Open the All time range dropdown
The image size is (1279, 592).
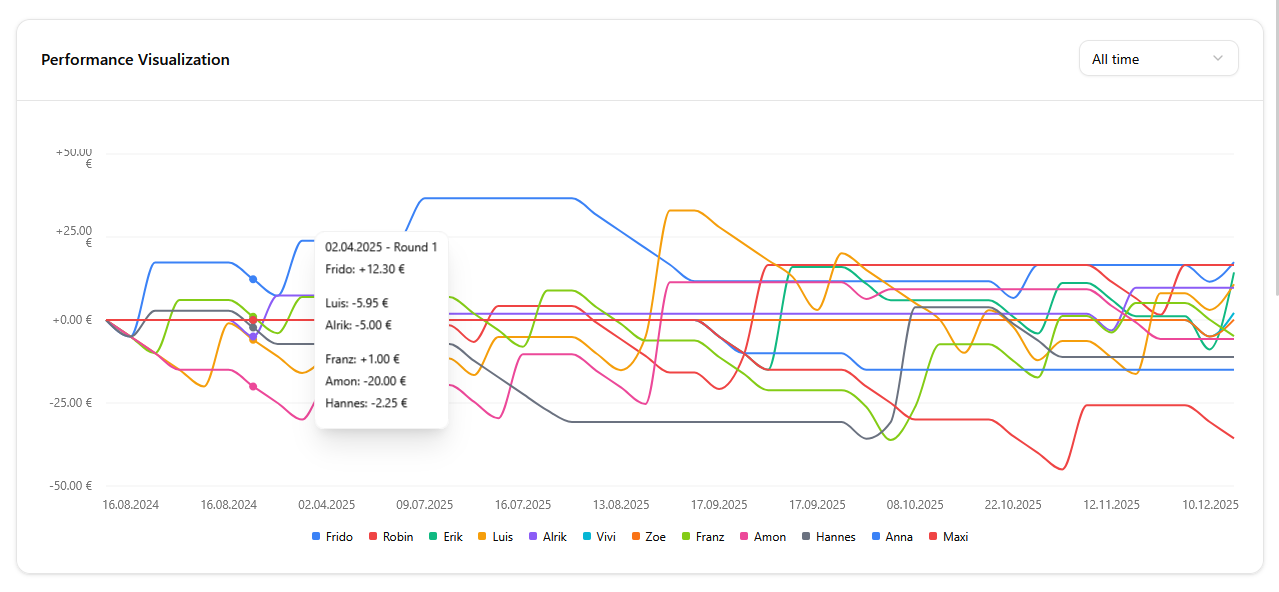click(x=1157, y=58)
